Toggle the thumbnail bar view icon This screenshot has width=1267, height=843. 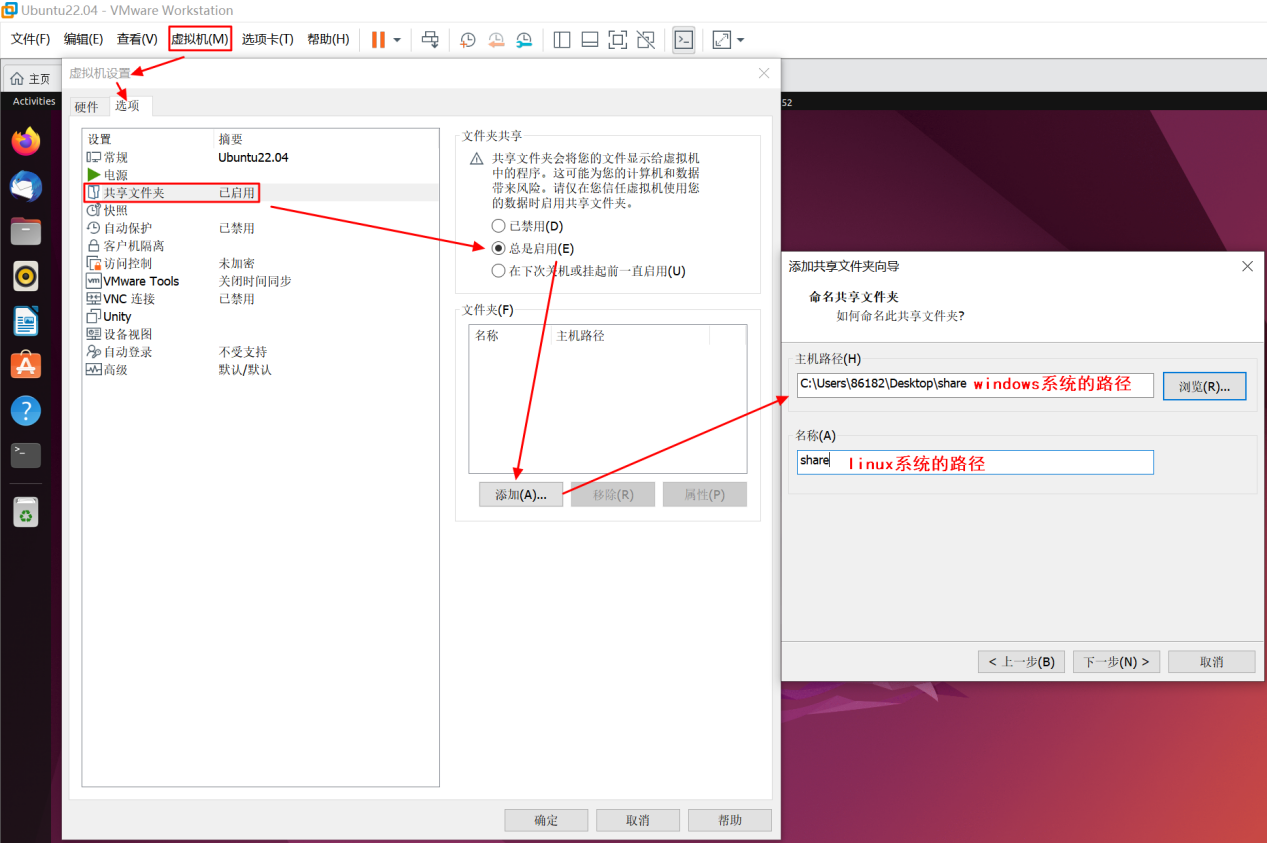click(590, 40)
